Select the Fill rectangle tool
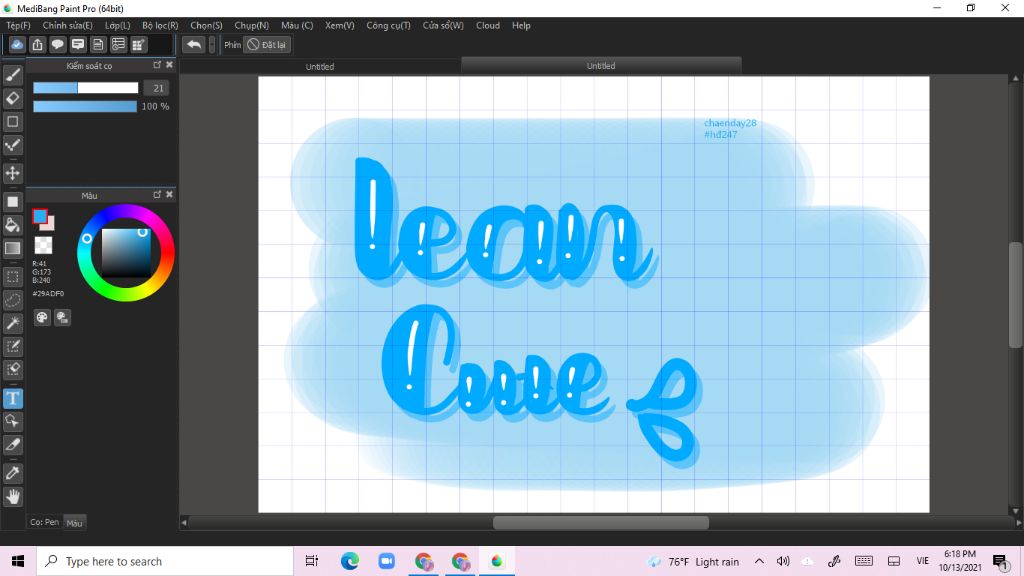This screenshot has width=1024, height=576. tap(12, 202)
